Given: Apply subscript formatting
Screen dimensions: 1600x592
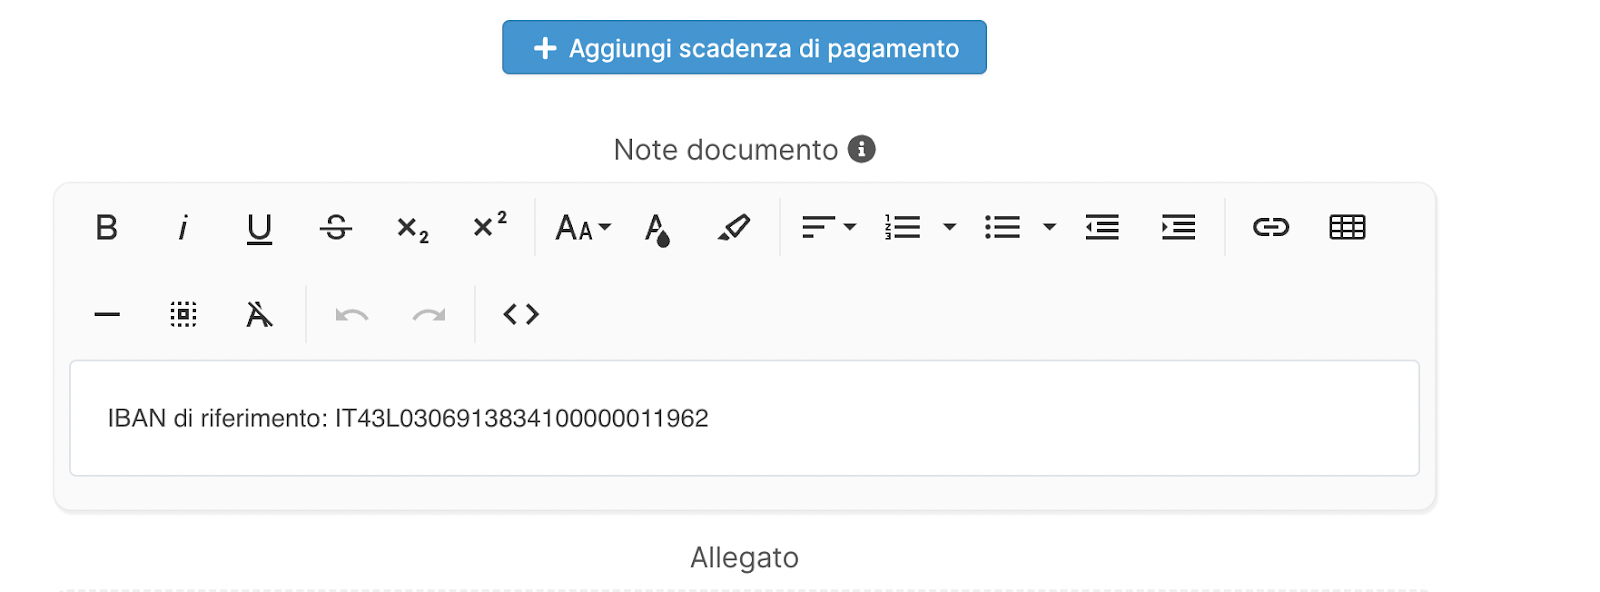Looking at the screenshot, I should click(412, 229).
